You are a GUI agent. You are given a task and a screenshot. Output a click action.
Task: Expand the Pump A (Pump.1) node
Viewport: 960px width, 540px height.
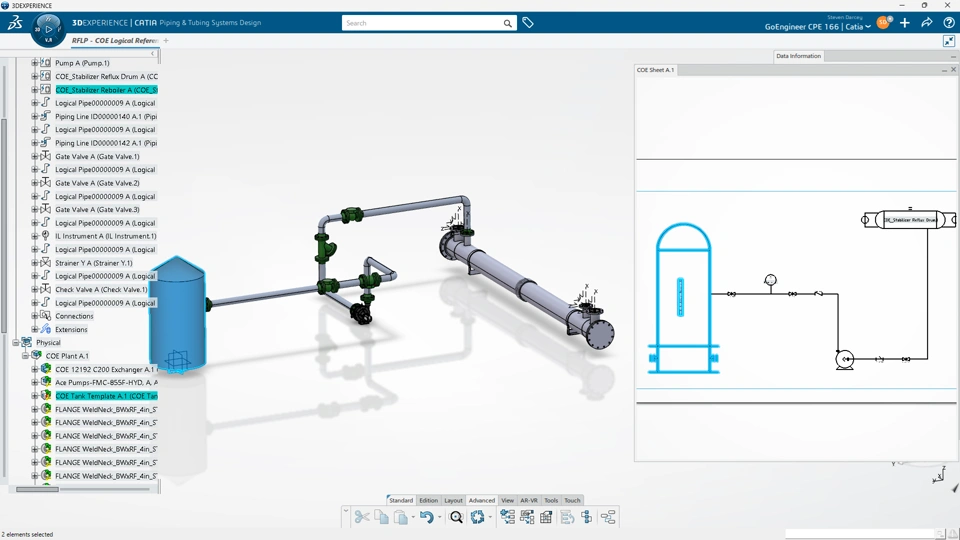(x=35, y=62)
